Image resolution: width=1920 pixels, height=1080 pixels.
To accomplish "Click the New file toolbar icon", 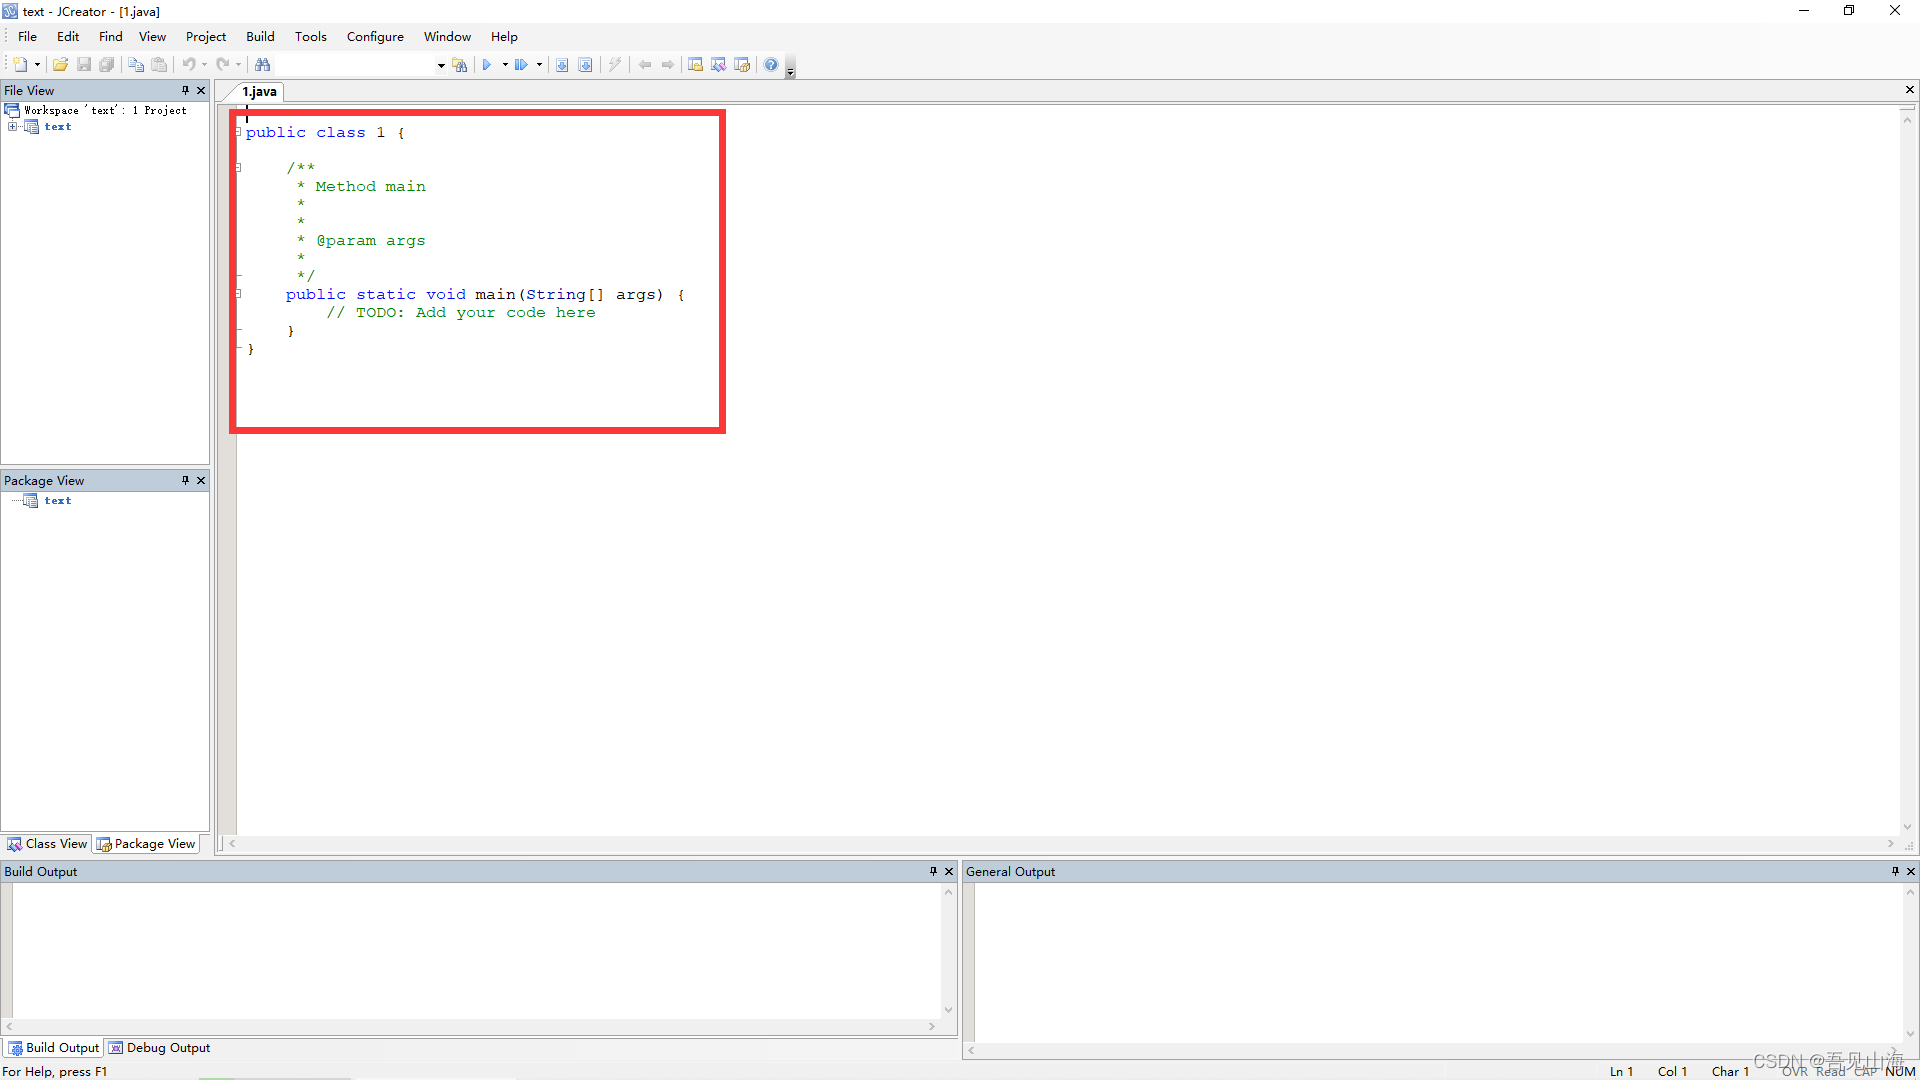I will click(x=19, y=65).
